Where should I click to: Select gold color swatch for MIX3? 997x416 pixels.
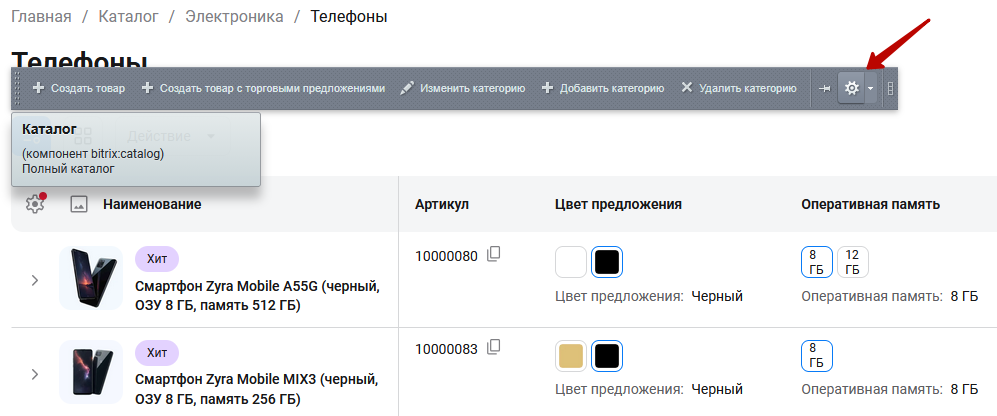tap(571, 356)
